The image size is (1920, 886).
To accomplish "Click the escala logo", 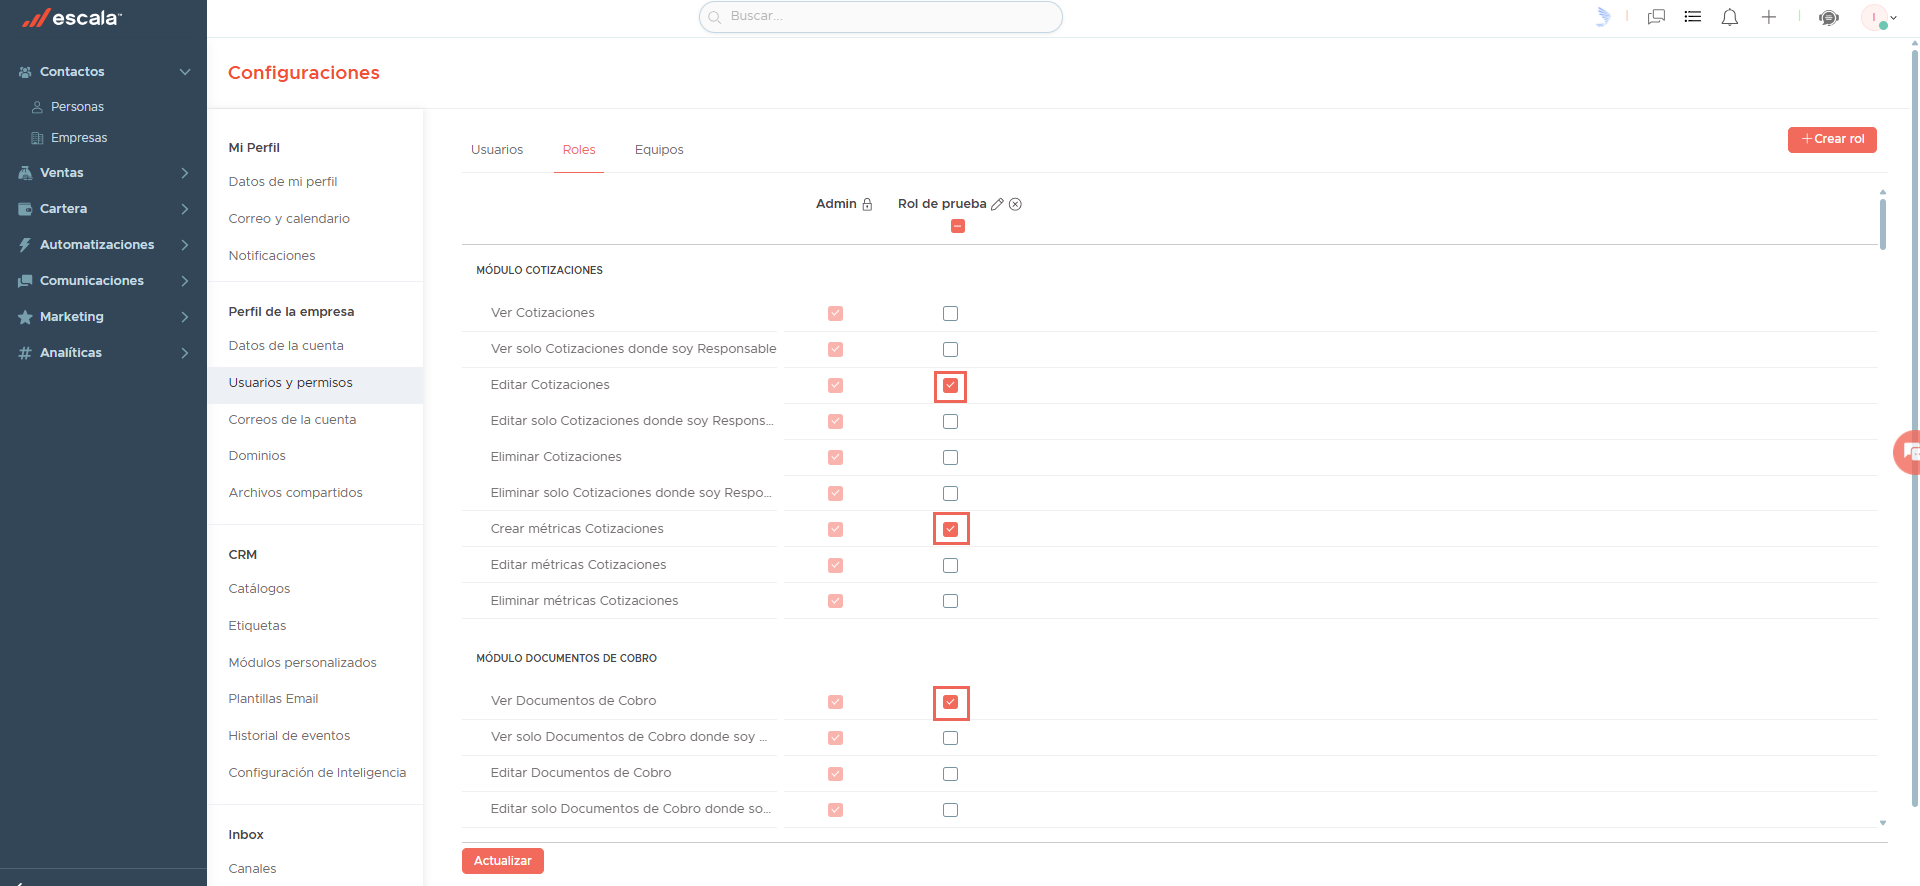I will 72,18.
